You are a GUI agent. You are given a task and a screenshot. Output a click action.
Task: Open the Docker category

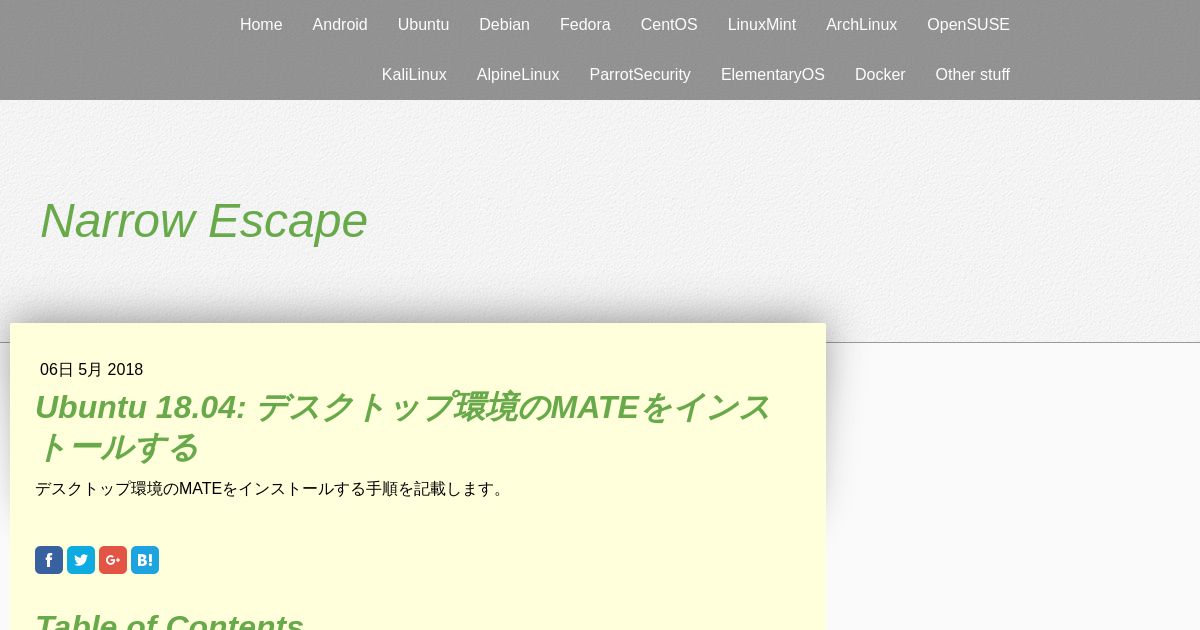[880, 75]
